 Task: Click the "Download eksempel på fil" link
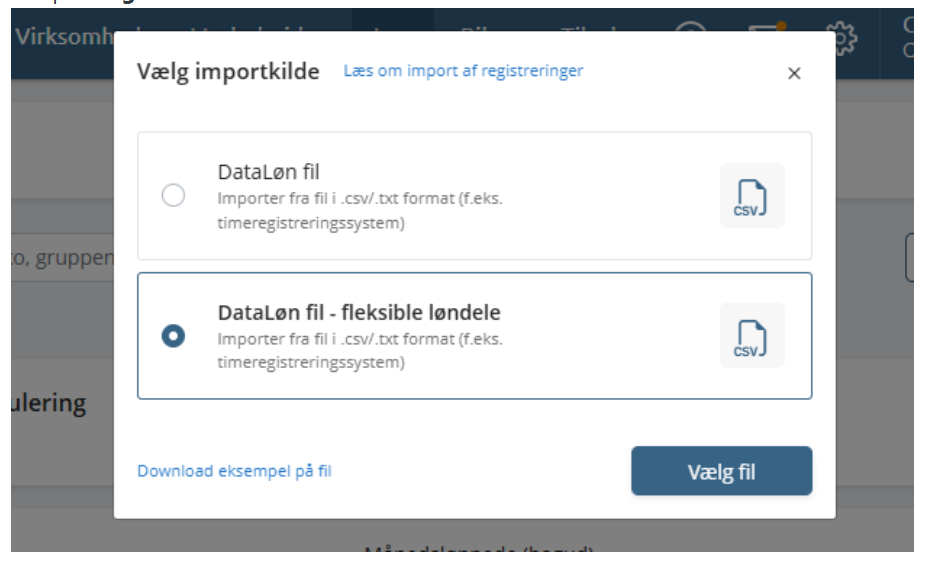(234, 471)
